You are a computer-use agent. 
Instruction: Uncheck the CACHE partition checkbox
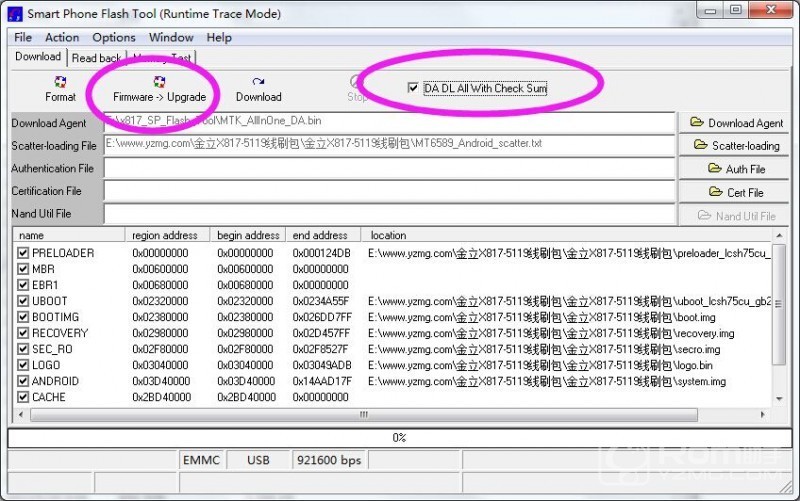pyautogui.click(x=23, y=397)
